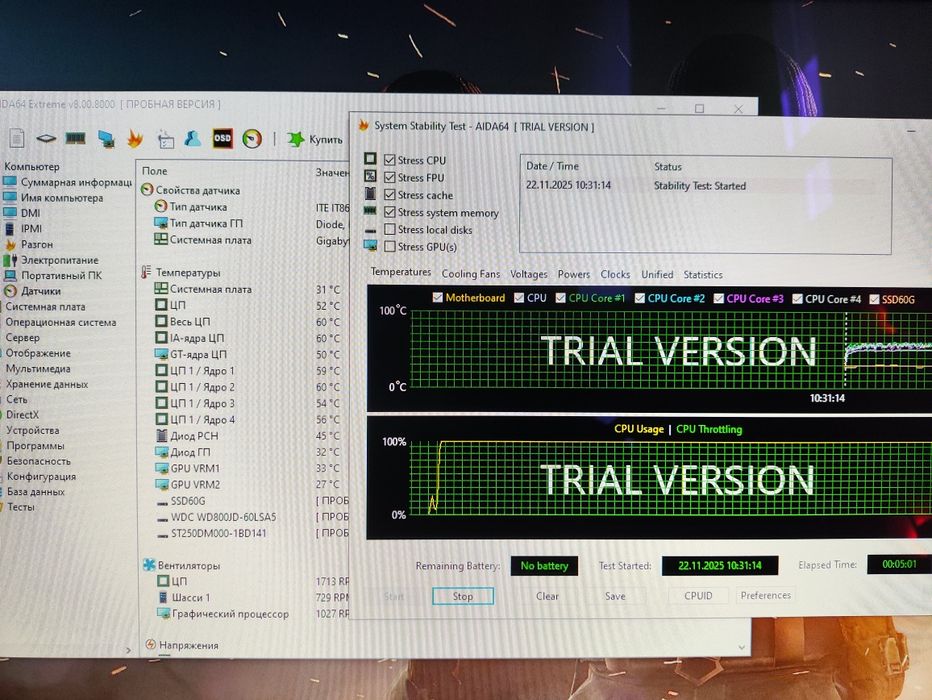Switch to the Clocks tab

click(615, 274)
